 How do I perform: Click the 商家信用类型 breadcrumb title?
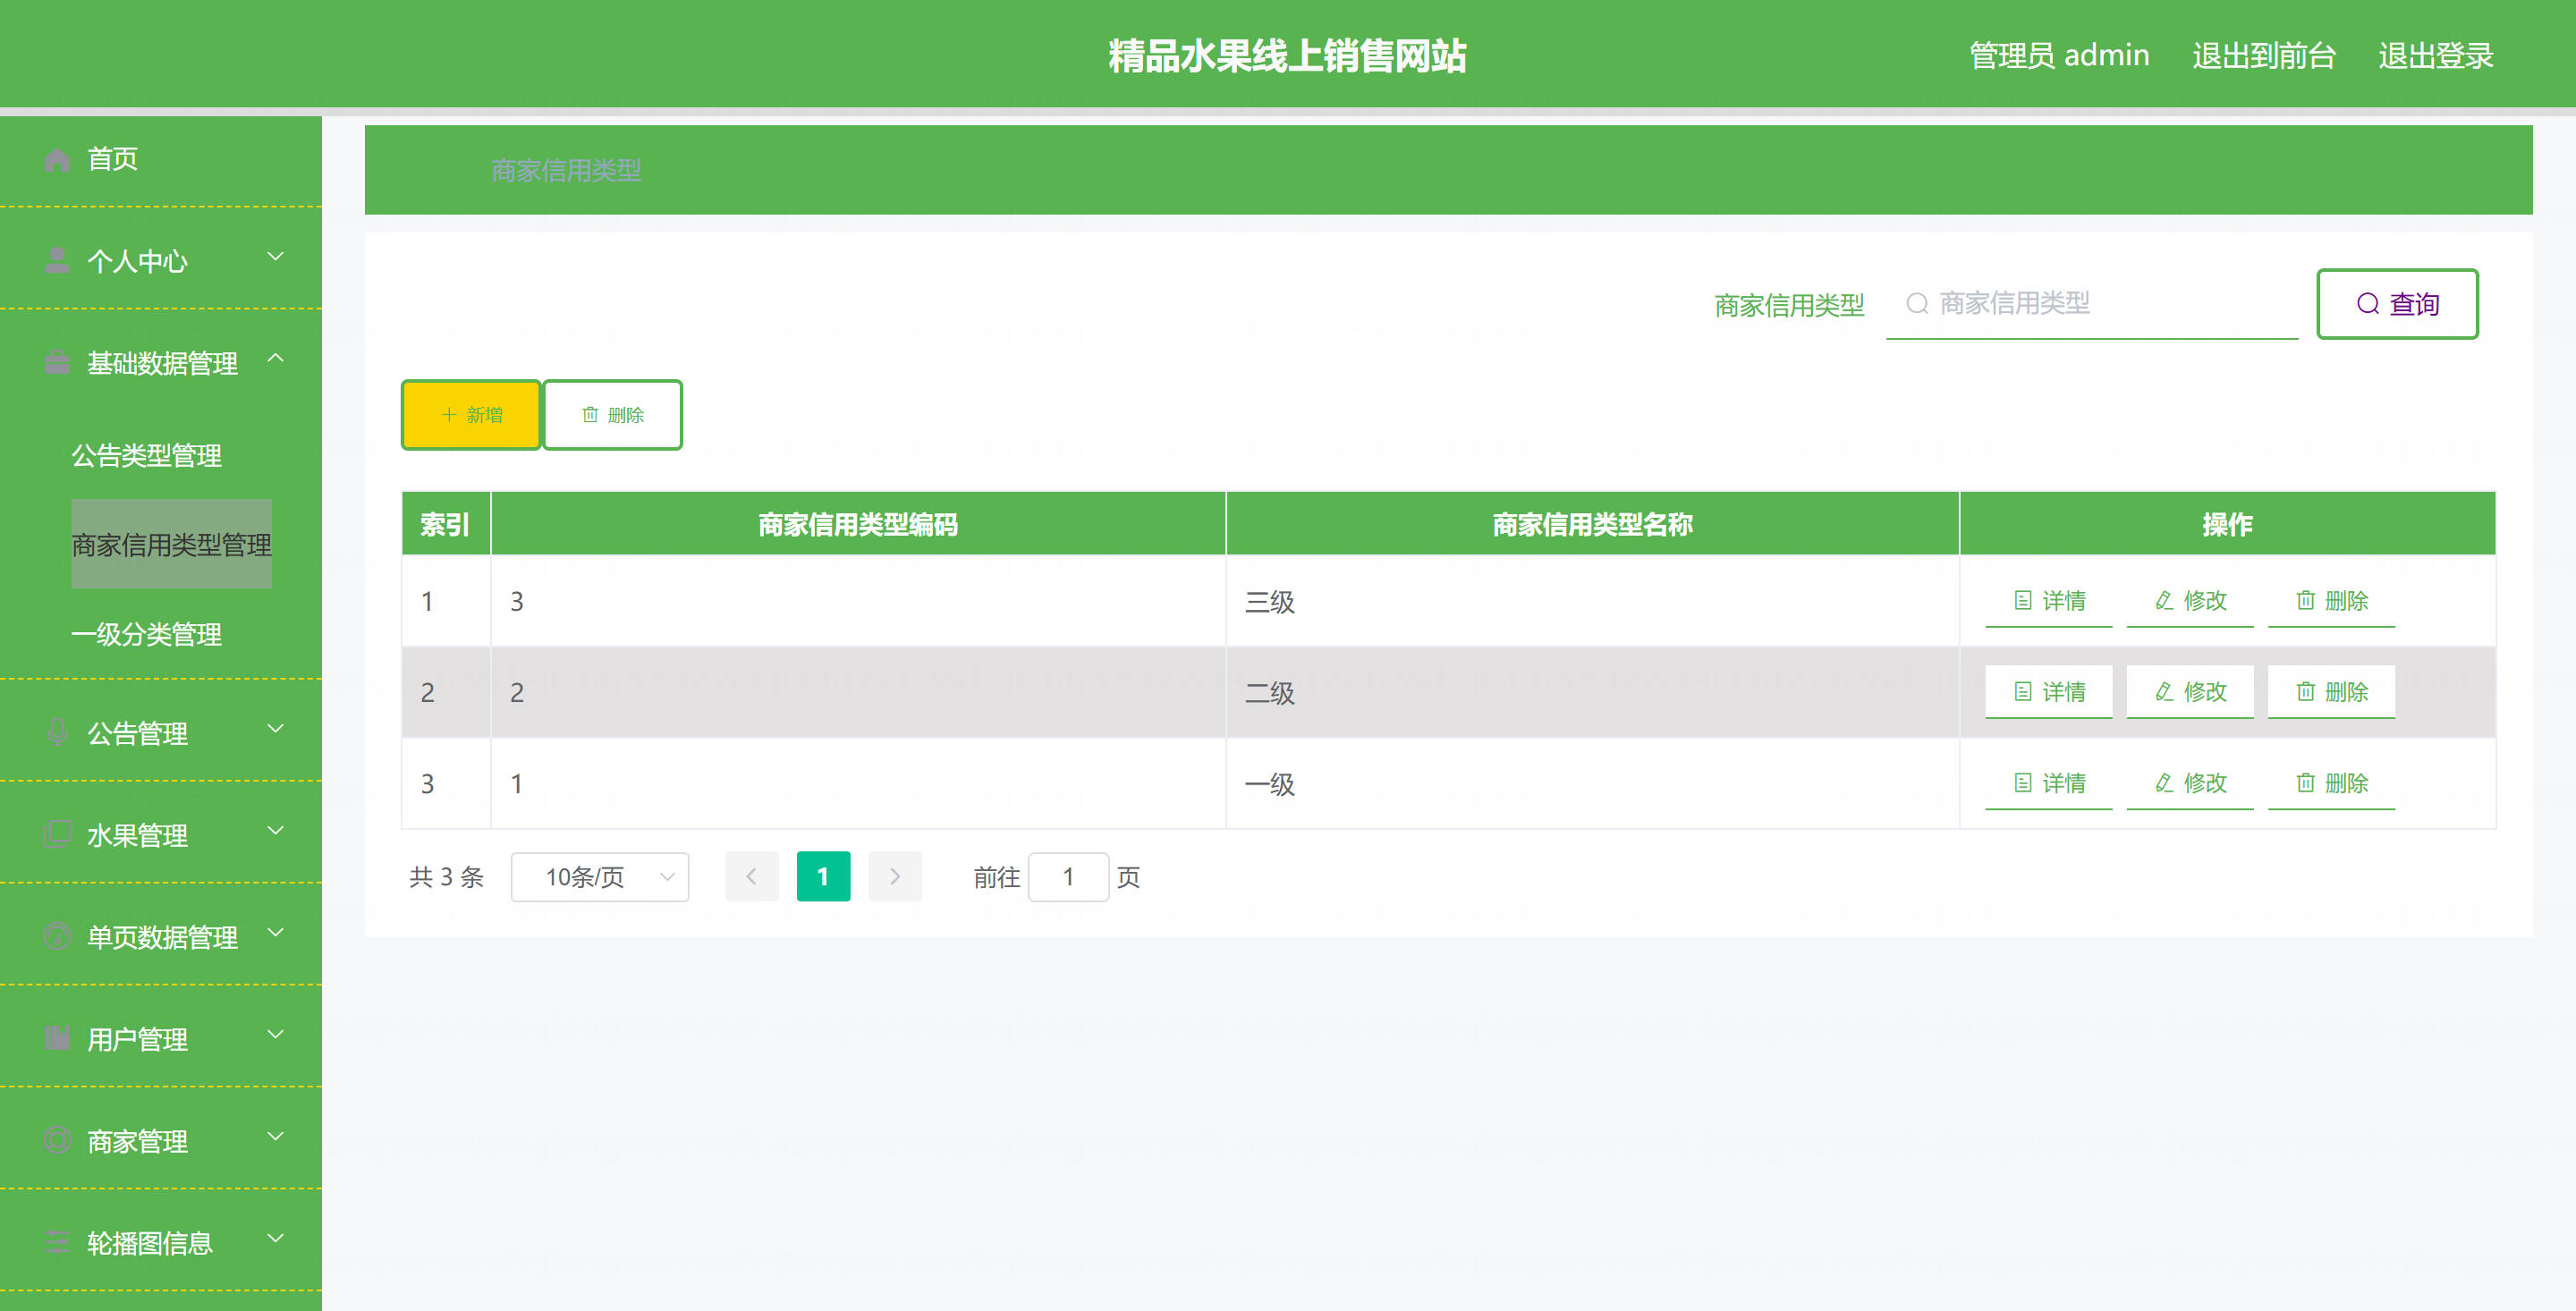566,170
